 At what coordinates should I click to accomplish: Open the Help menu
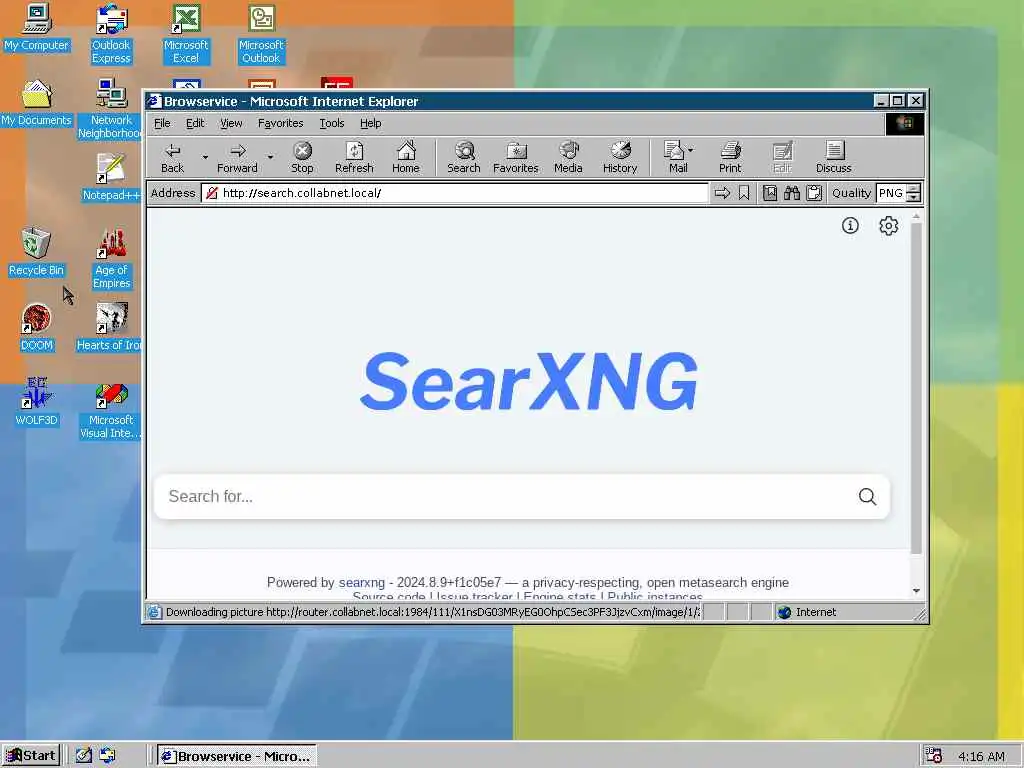(370, 123)
